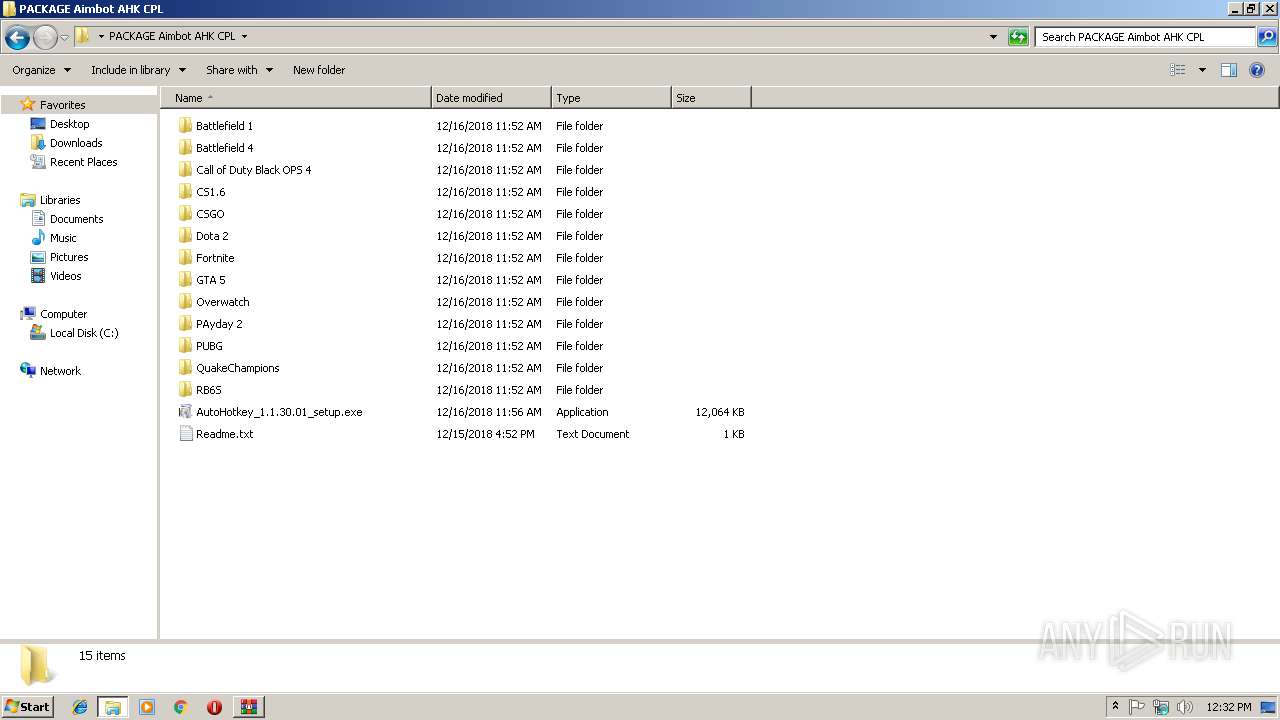Open the Videos library
The image size is (1280, 720).
(x=66, y=276)
